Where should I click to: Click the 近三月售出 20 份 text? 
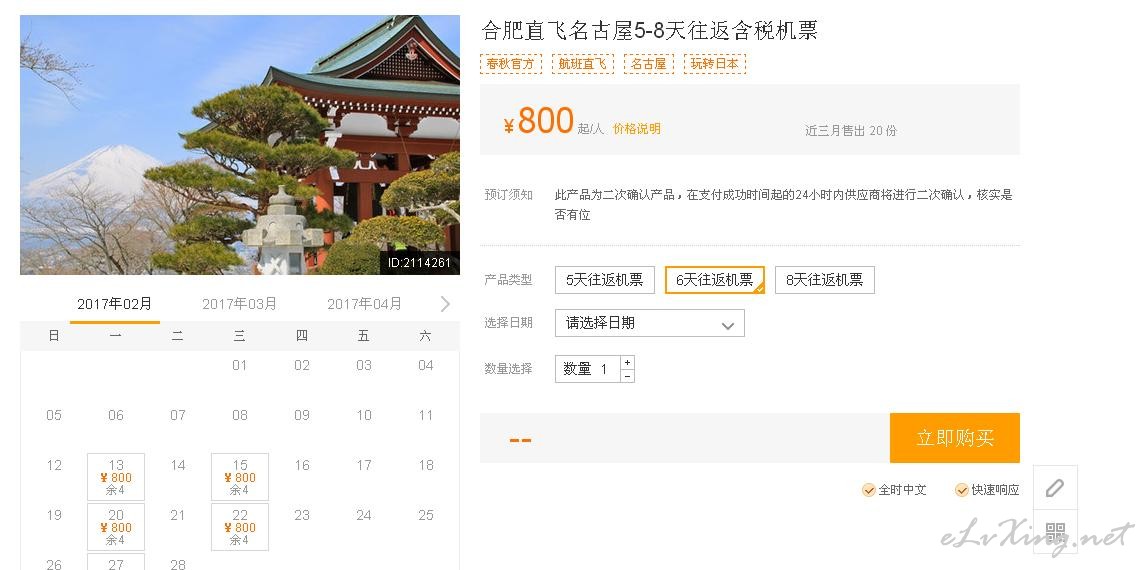pyautogui.click(x=851, y=131)
